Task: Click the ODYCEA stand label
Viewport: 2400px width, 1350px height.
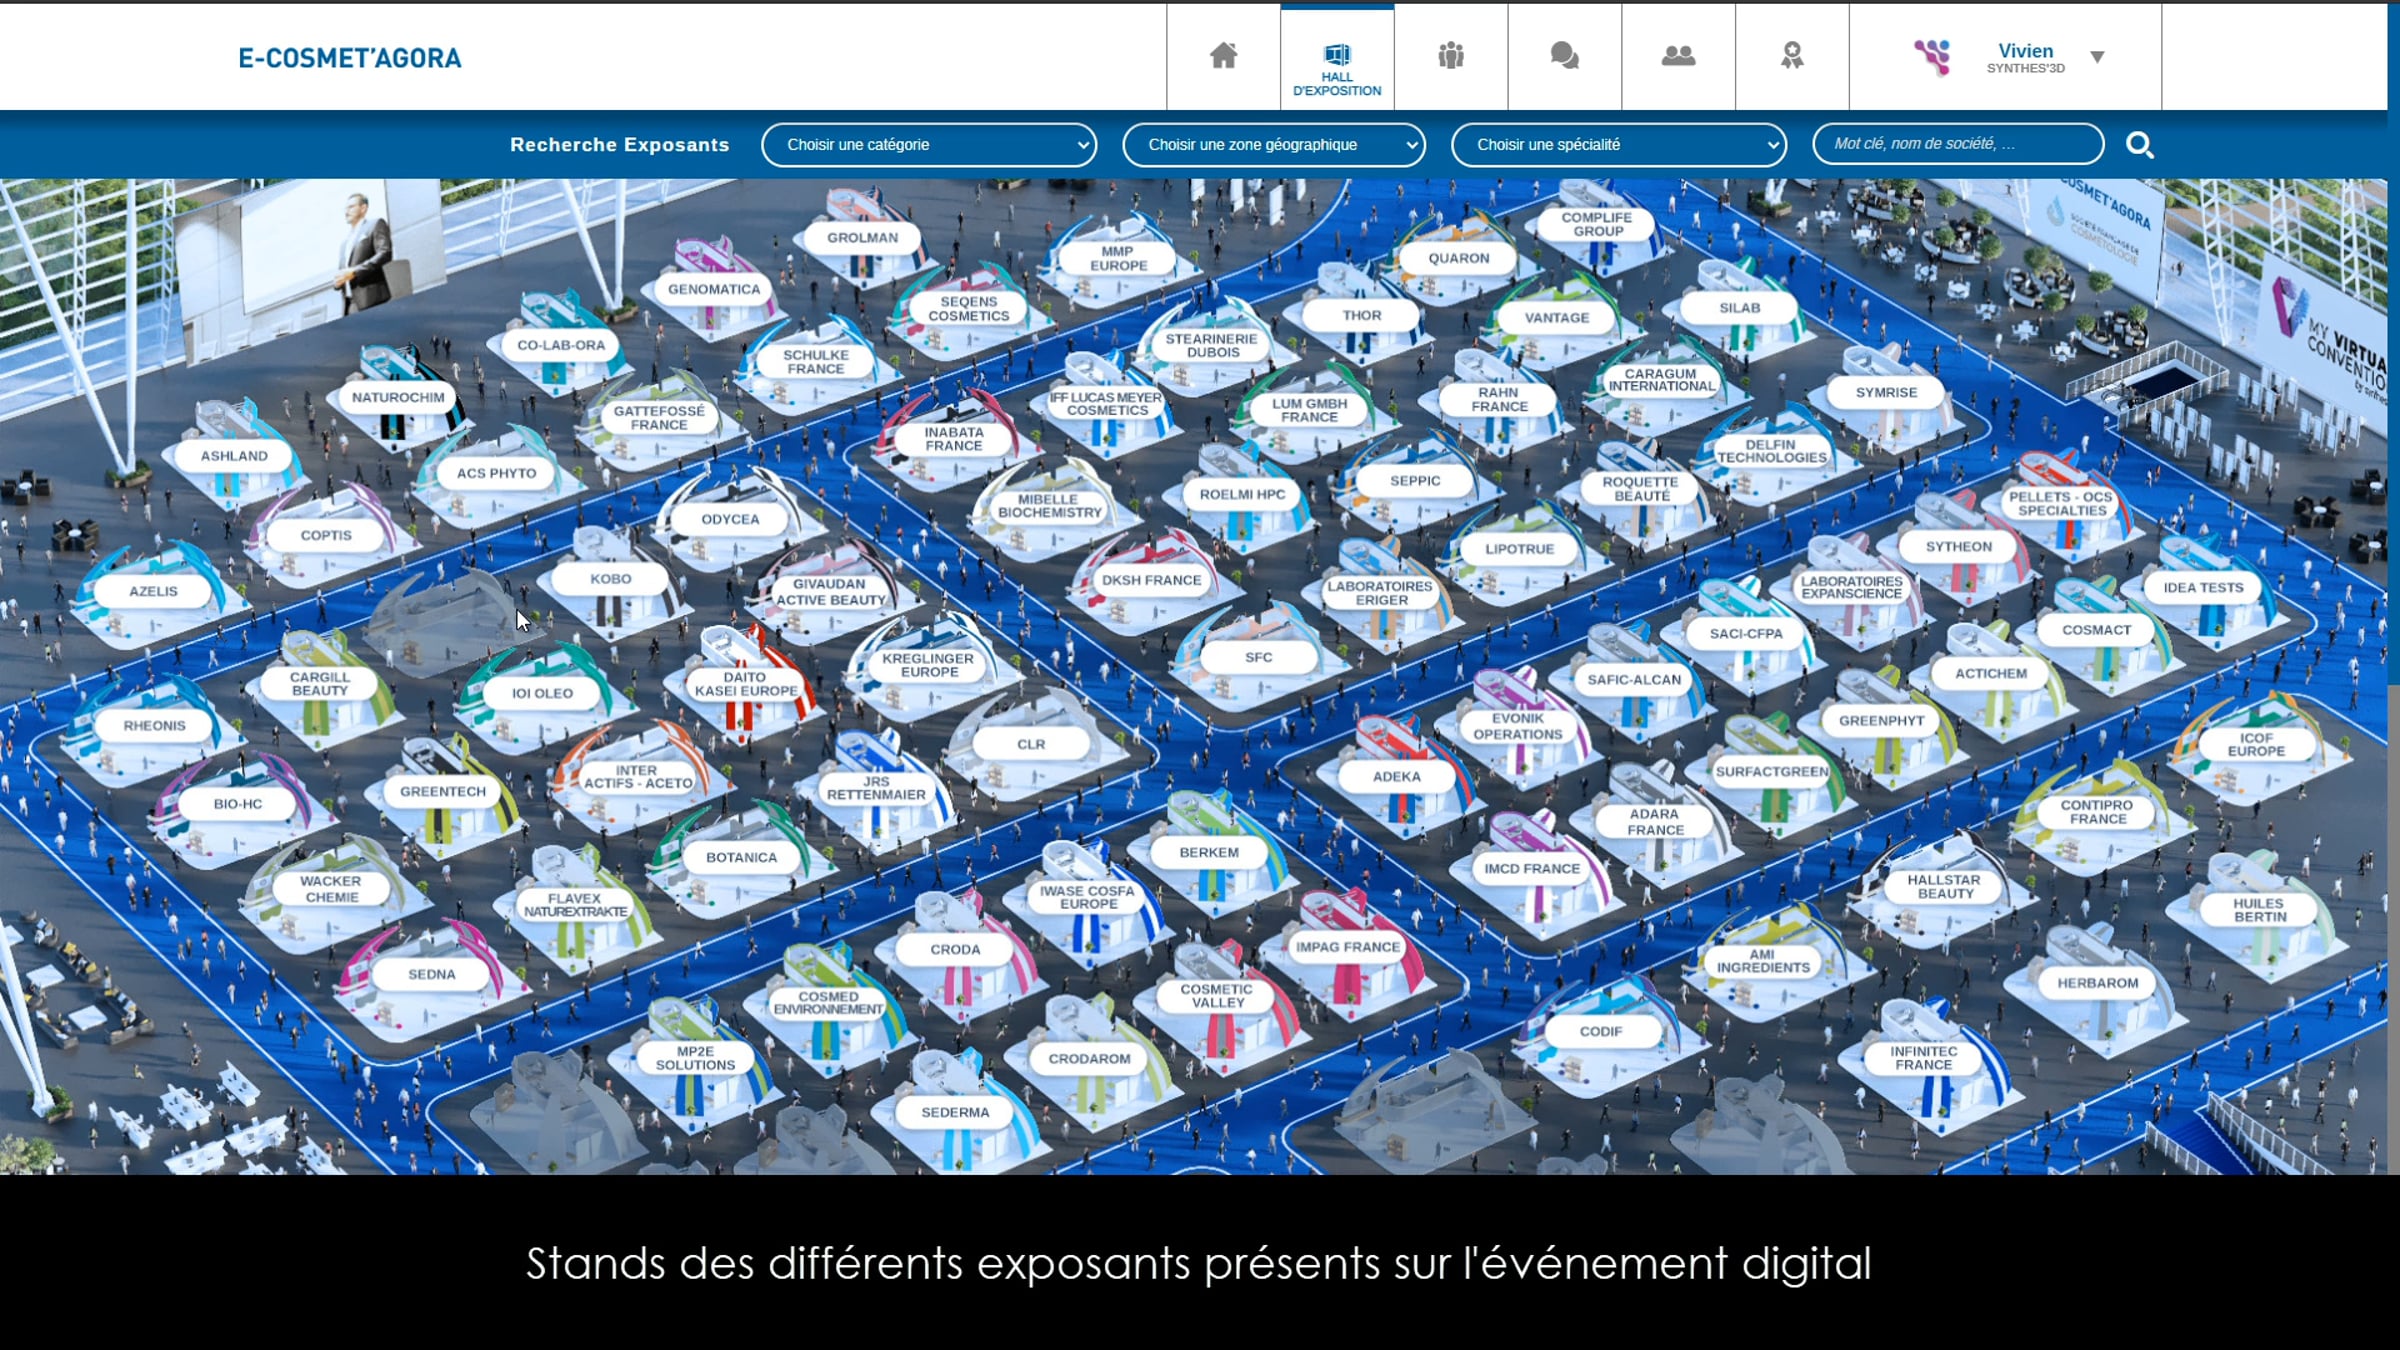Action: [x=730, y=519]
